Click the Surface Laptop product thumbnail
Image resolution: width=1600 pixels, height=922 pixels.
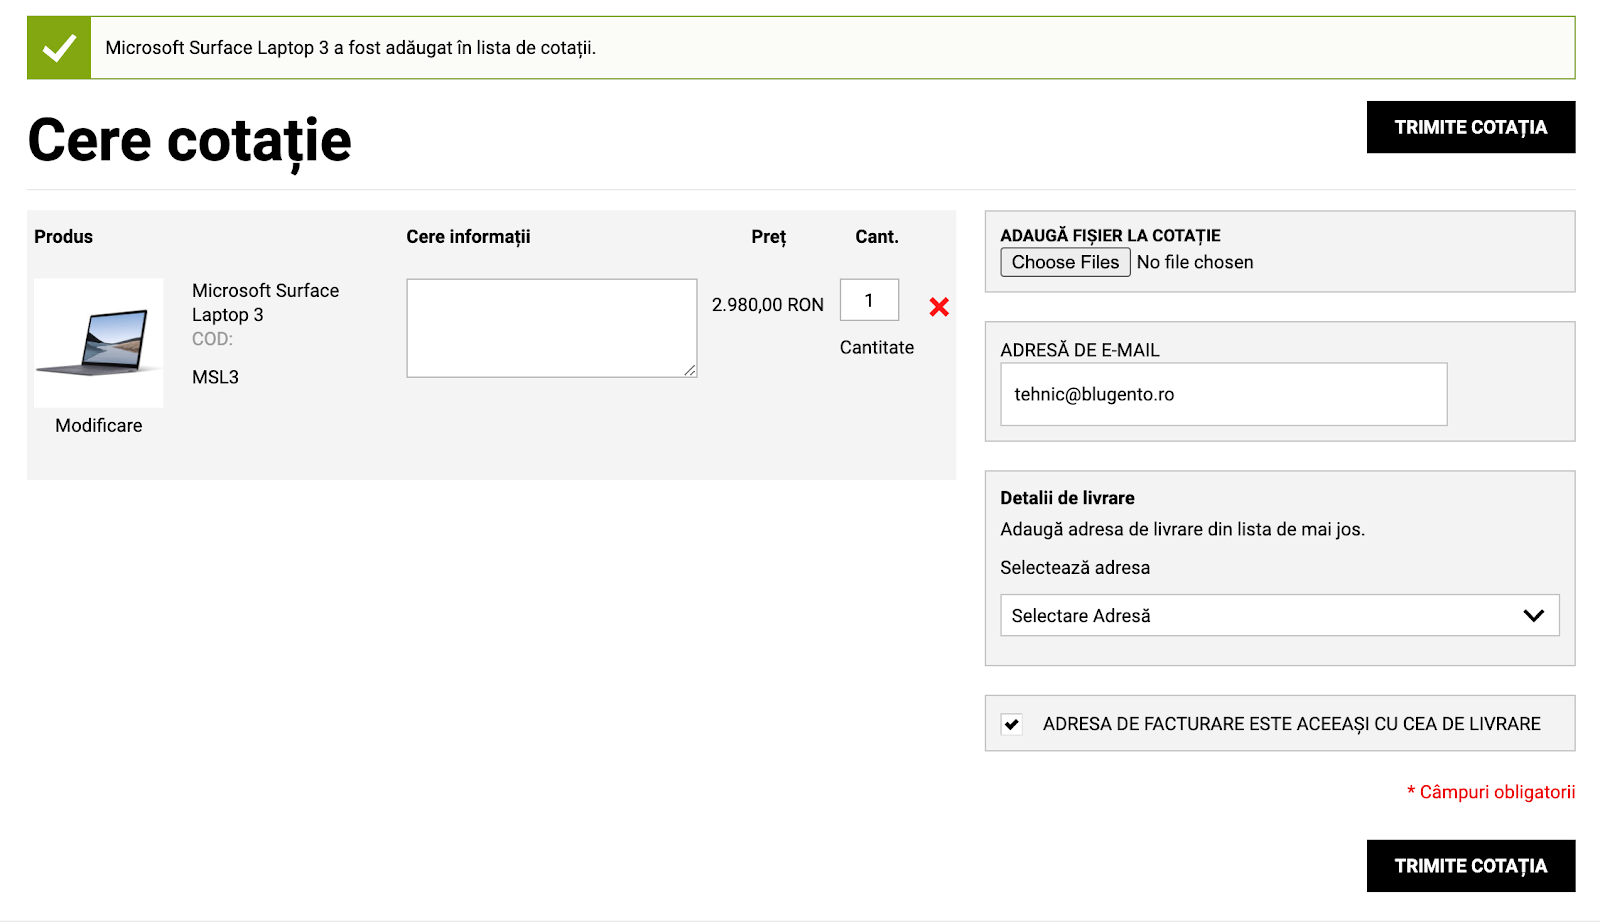(99, 343)
